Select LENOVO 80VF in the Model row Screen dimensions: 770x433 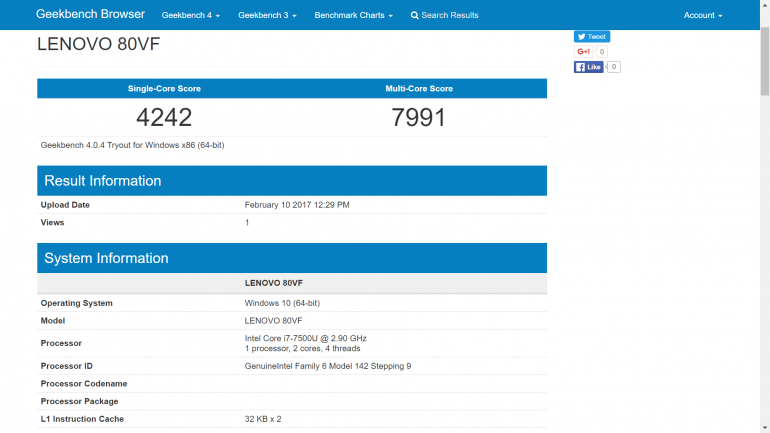coord(273,321)
